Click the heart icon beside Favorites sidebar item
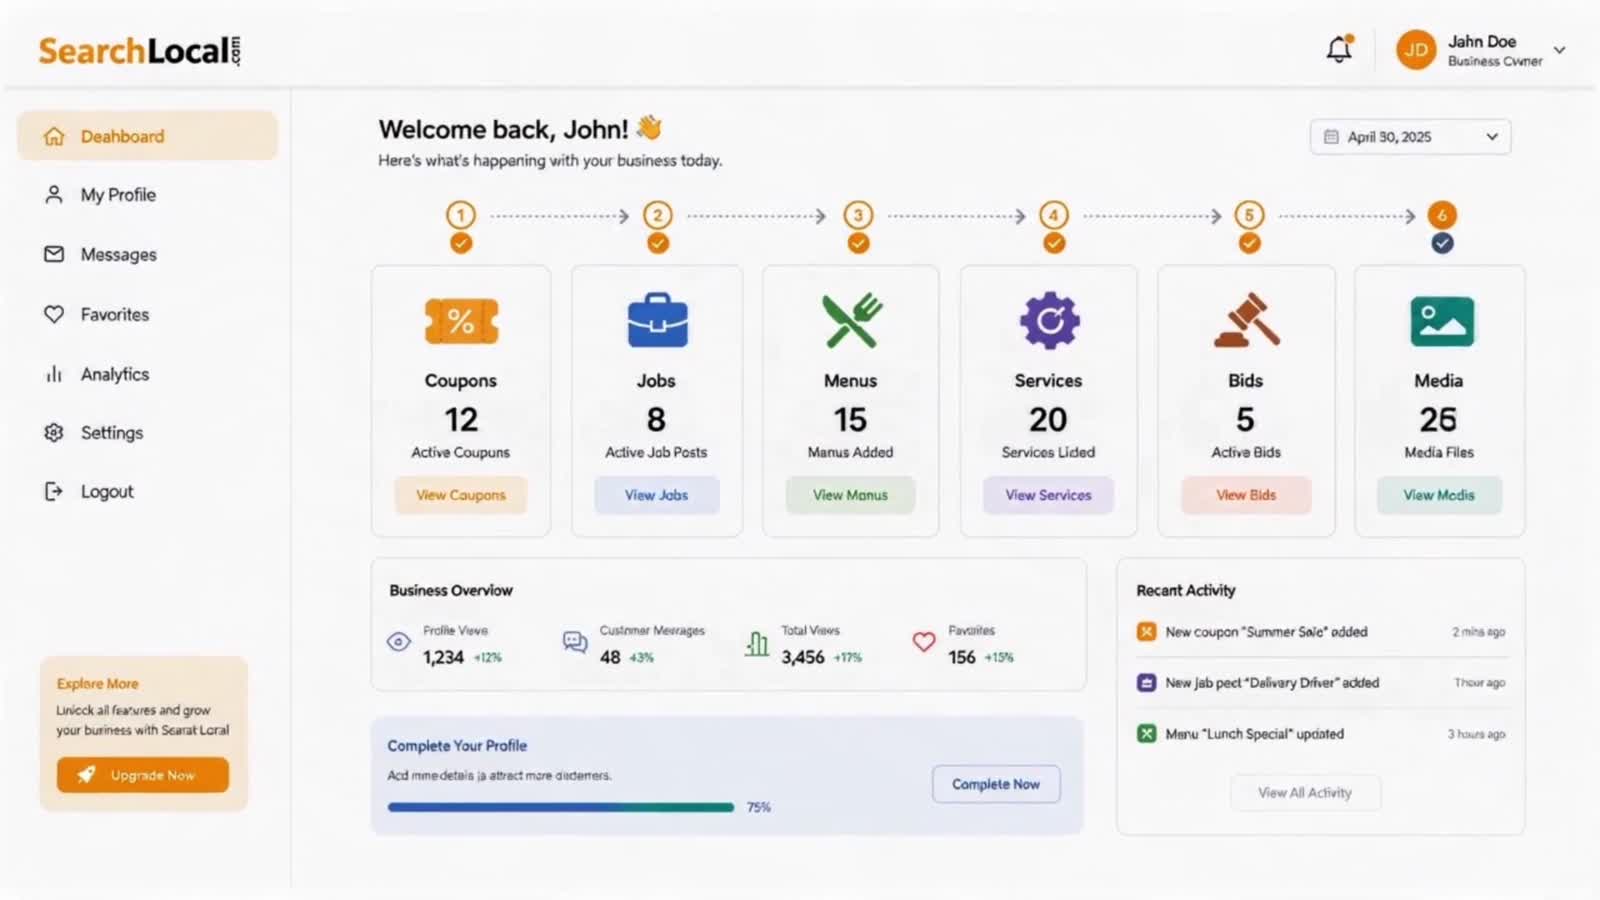 54,314
